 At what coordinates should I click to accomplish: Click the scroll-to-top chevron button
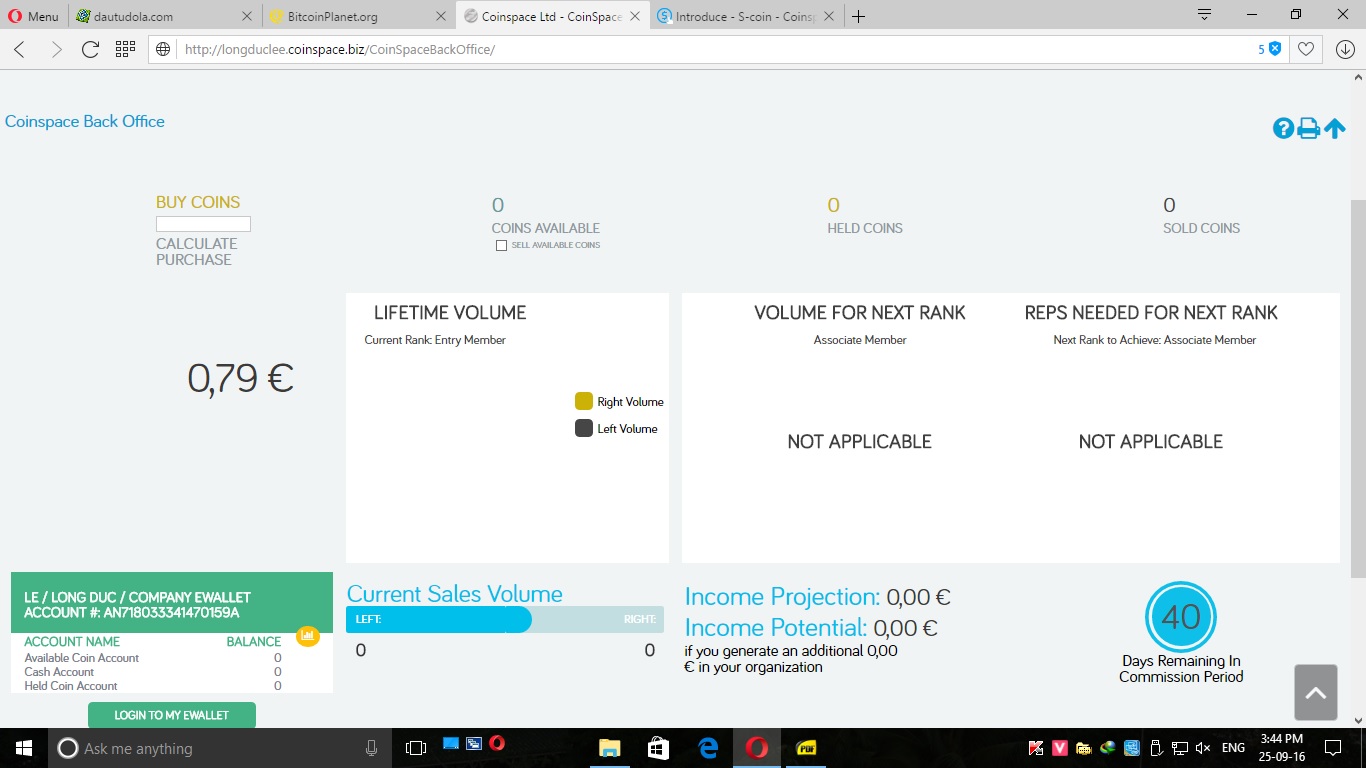tap(1315, 692)
